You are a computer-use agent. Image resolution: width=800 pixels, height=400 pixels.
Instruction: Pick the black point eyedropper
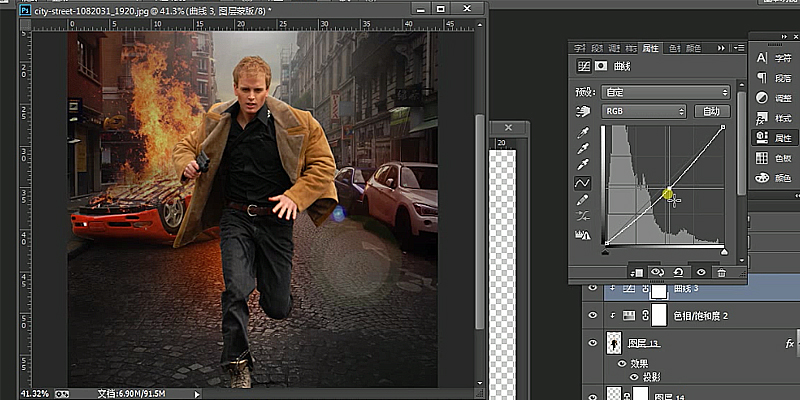pyautogui.click(x=583, y=133)
